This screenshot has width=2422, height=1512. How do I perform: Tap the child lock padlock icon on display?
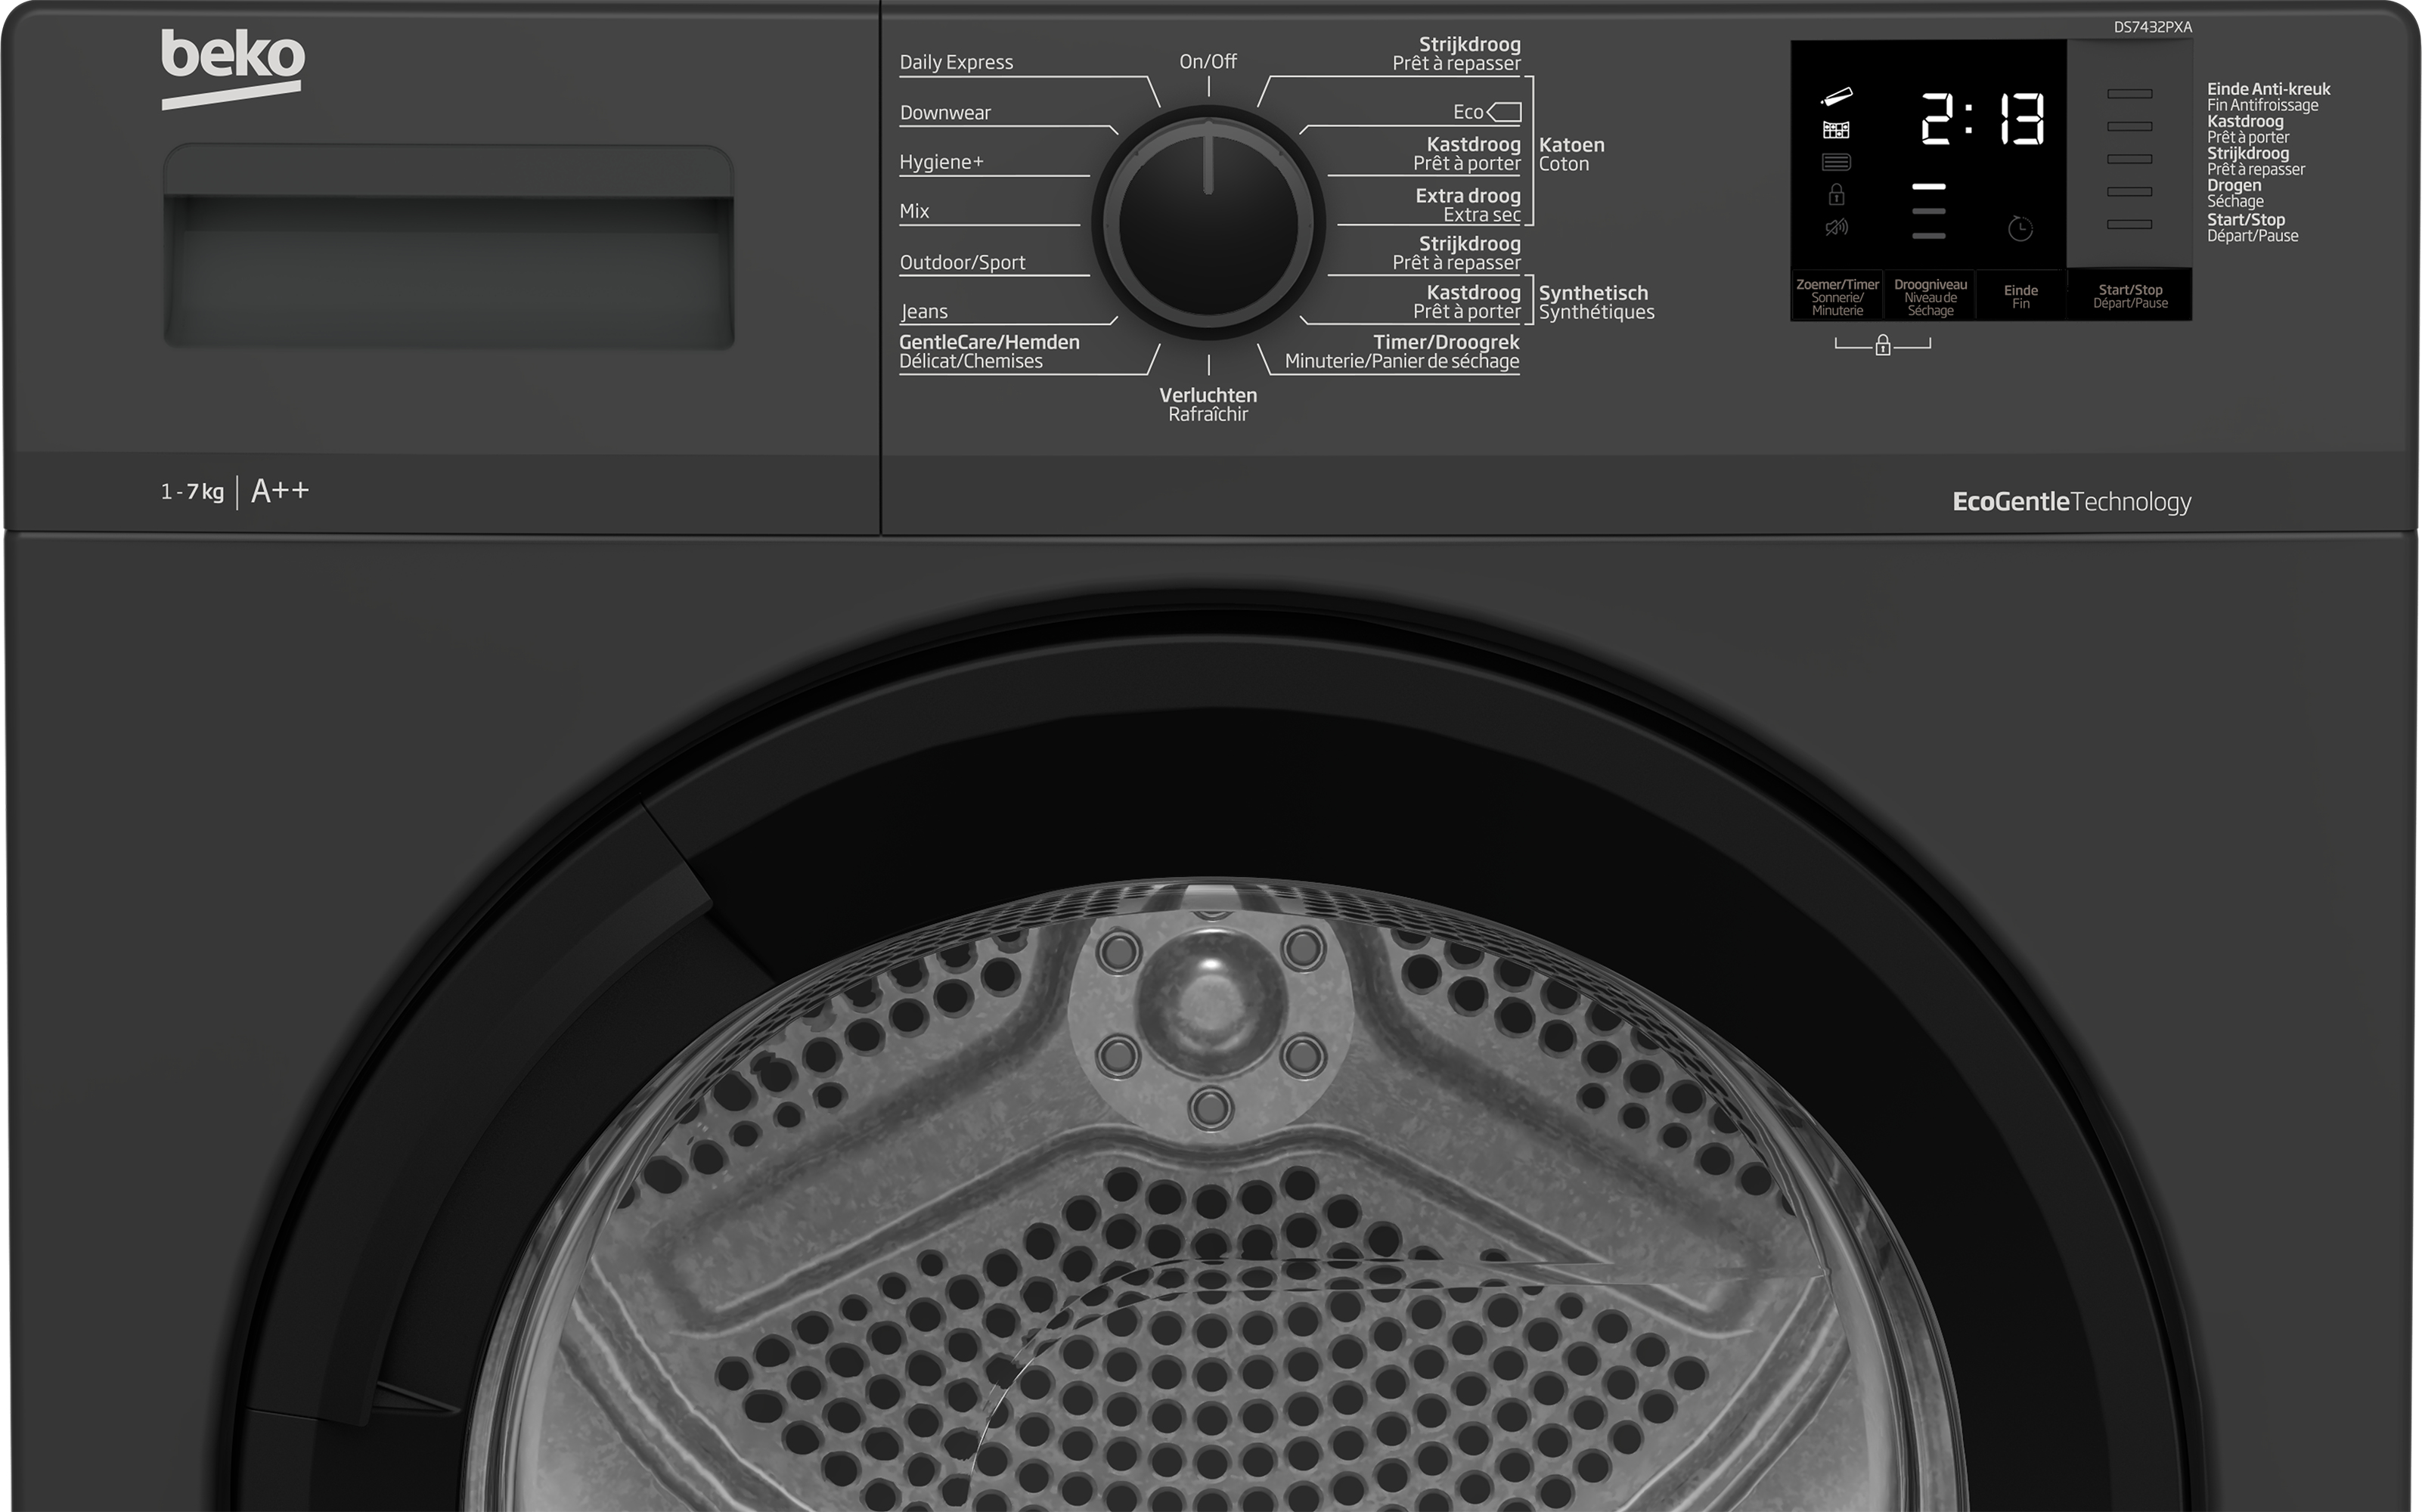(x=1836, y=194)
